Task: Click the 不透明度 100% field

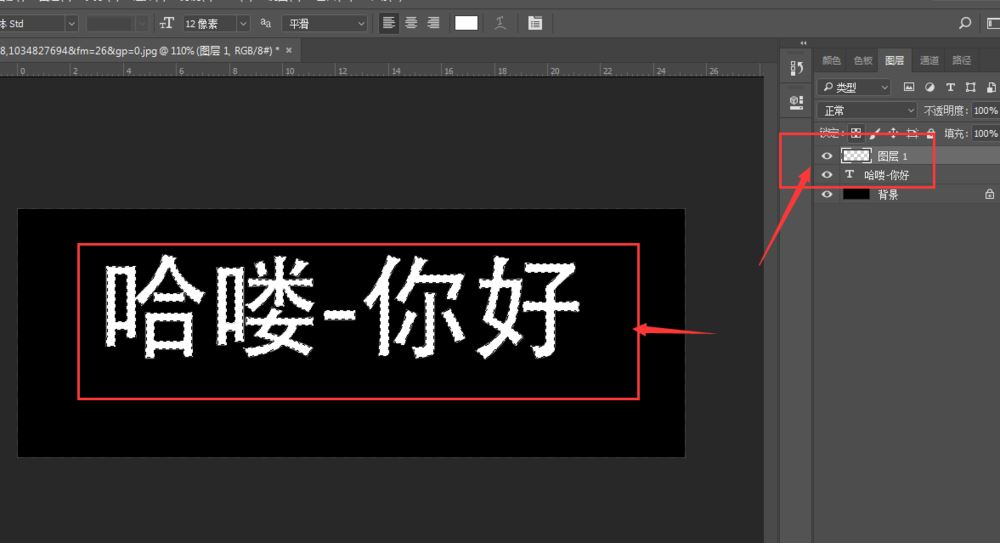Action: [985, 110]
